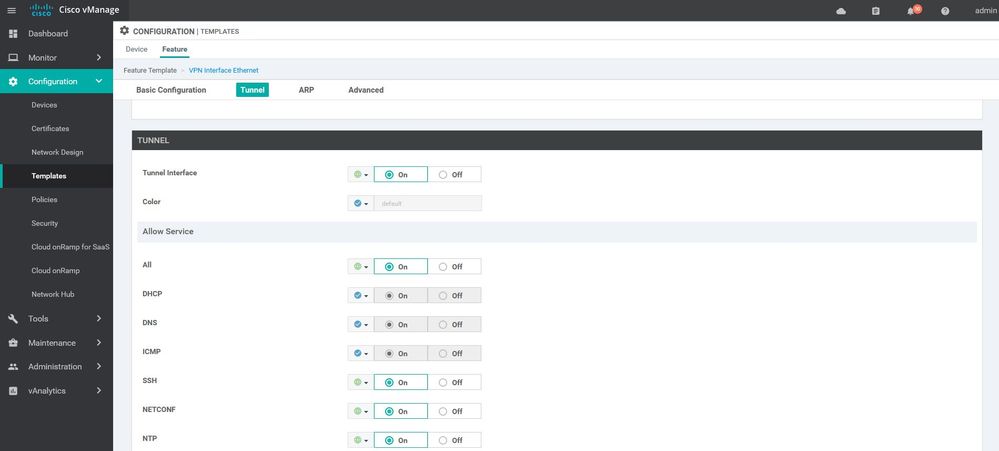The width and height of the screenshot is (999, 451).
Task: Expand the Monitor menu chevron
Action: [x=99, y=57]
